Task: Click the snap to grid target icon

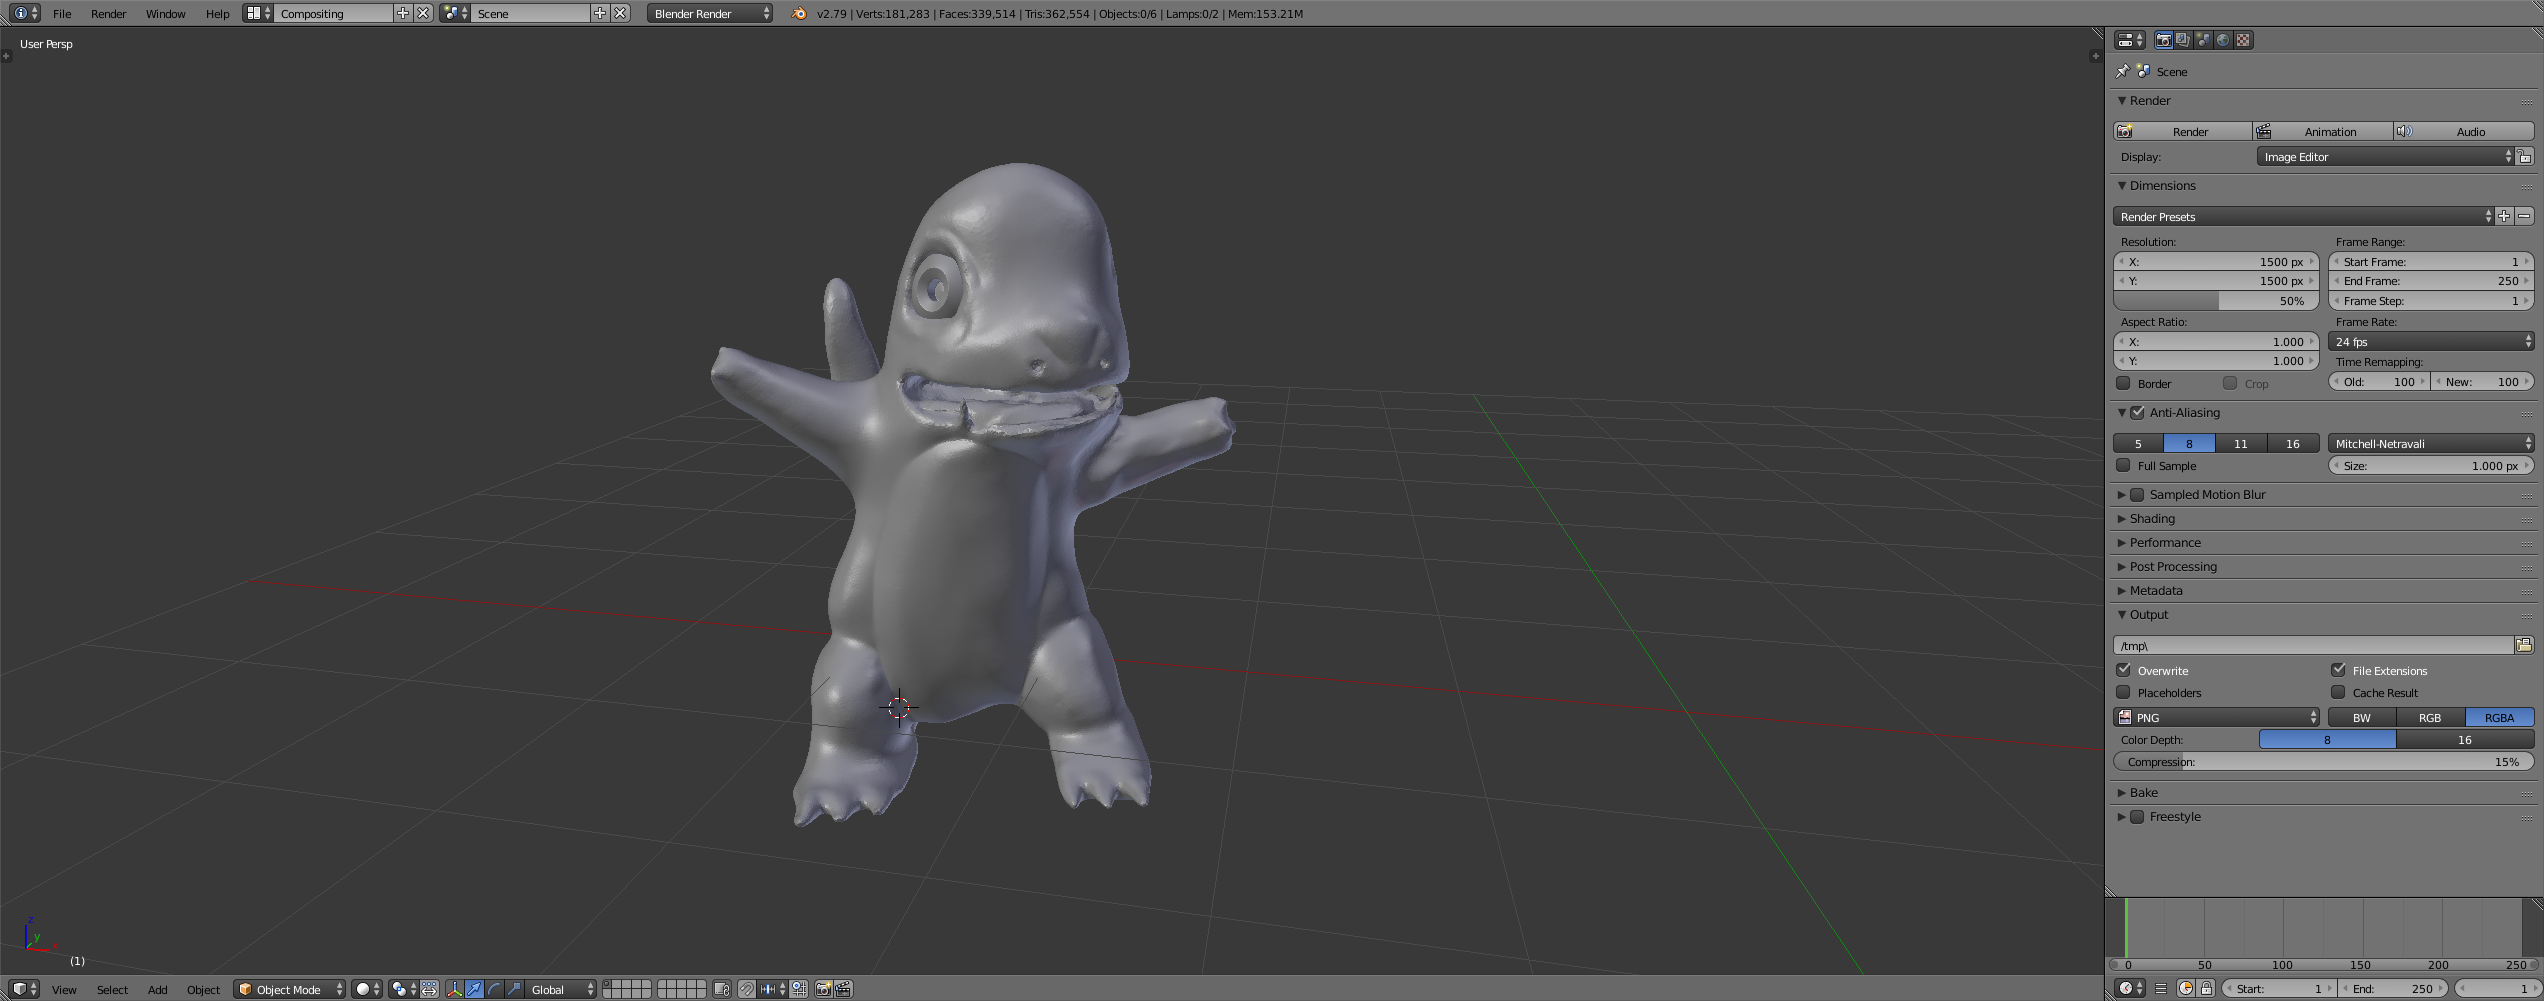Action: pos(799,989)
